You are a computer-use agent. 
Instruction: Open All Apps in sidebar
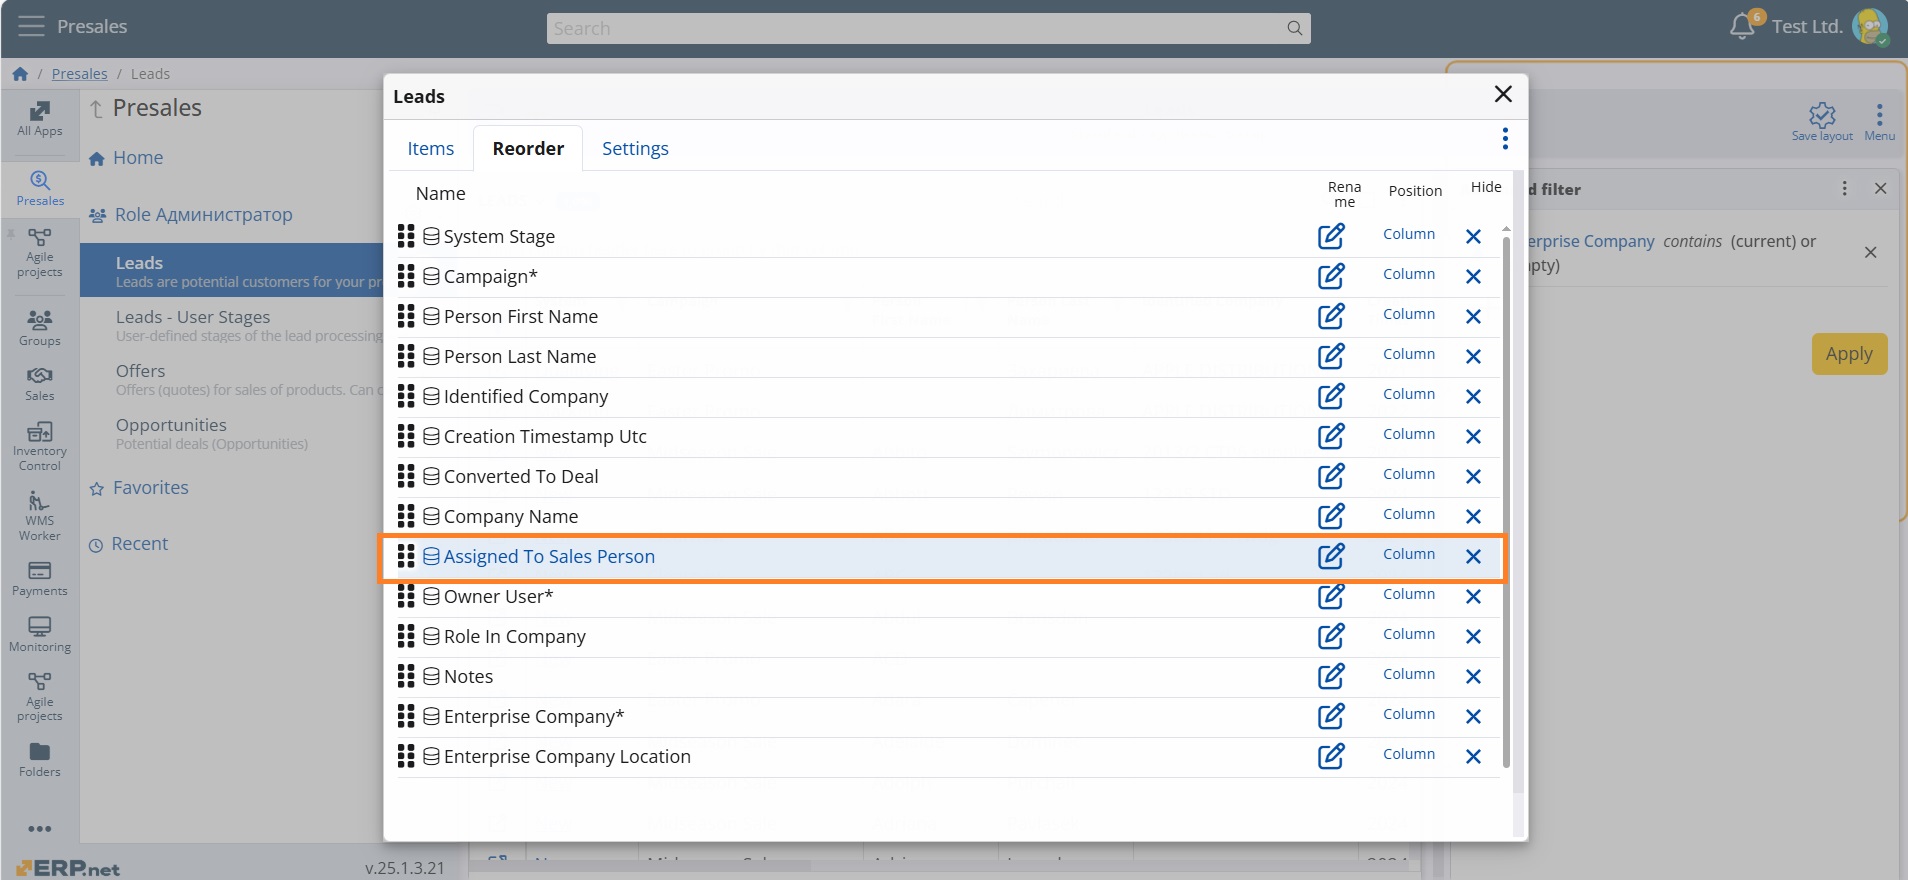[40, 119]
